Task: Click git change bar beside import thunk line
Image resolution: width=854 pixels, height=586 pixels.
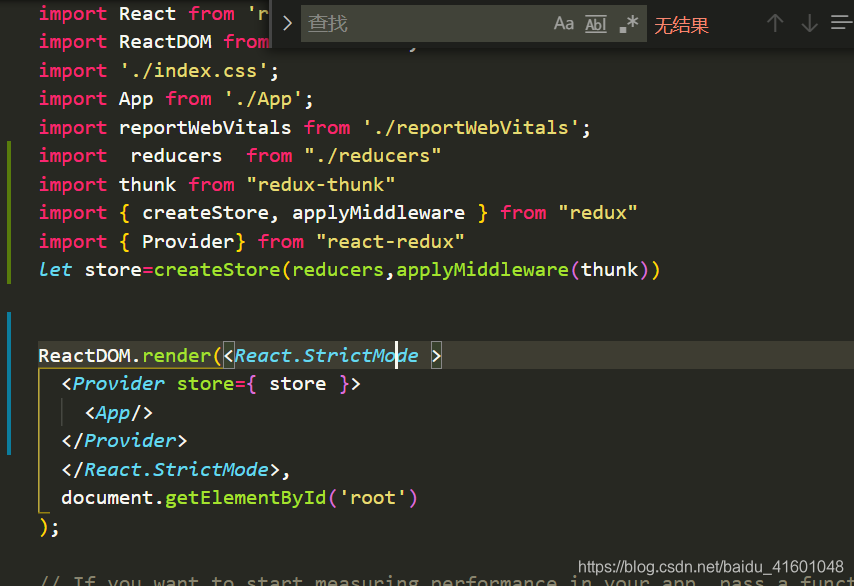Action: tap(8, 184)
